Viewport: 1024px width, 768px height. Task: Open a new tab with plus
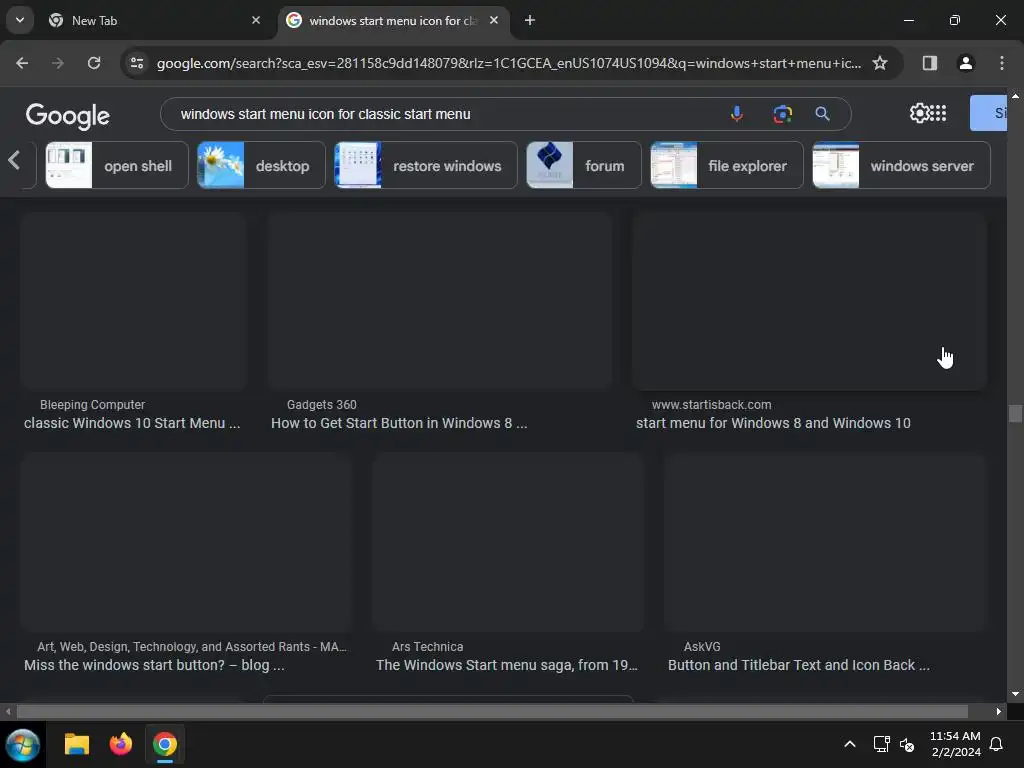point(530,20)
